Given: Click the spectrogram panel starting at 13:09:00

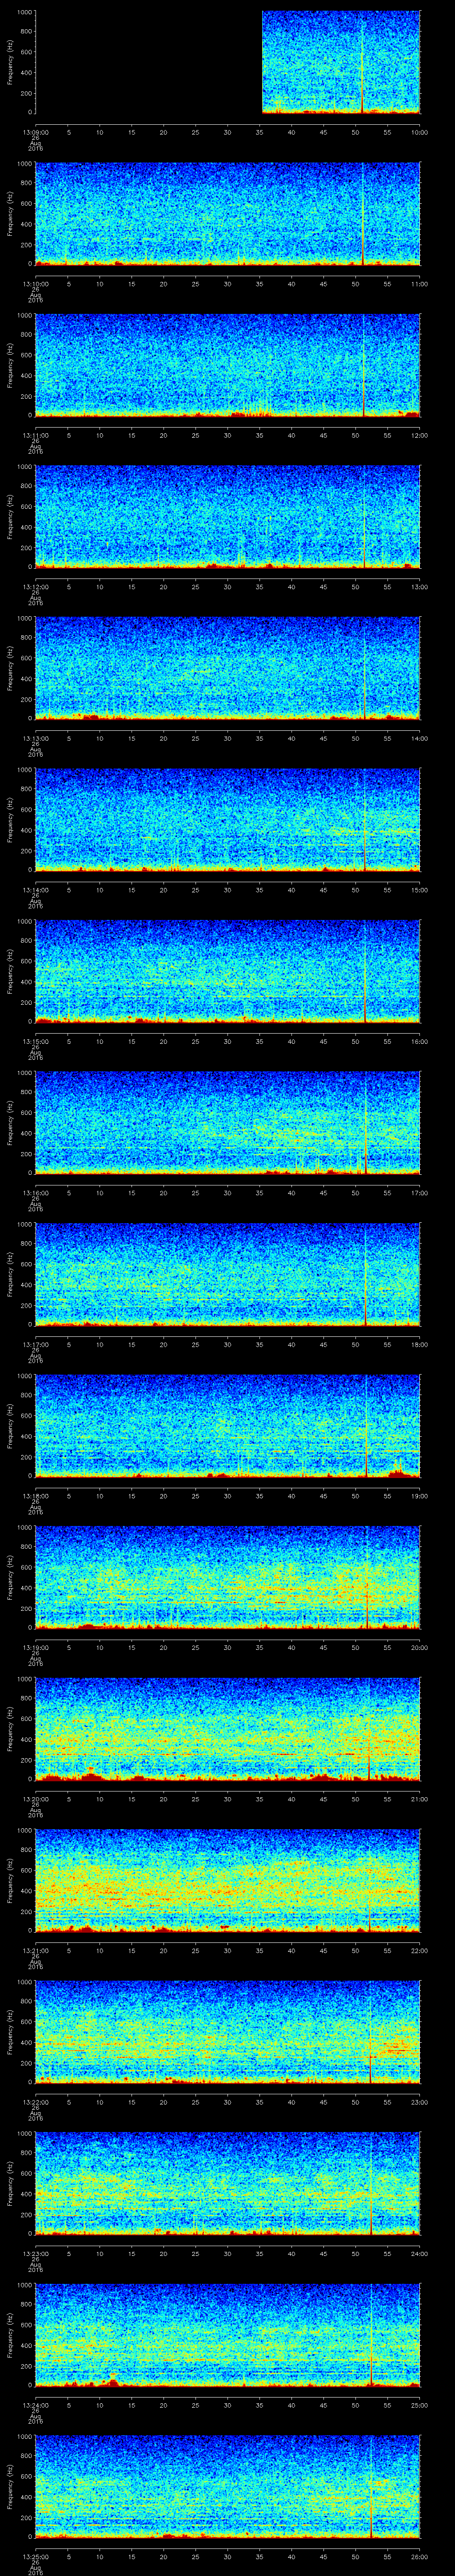Looking at the screenshot, I should point(228,62).
